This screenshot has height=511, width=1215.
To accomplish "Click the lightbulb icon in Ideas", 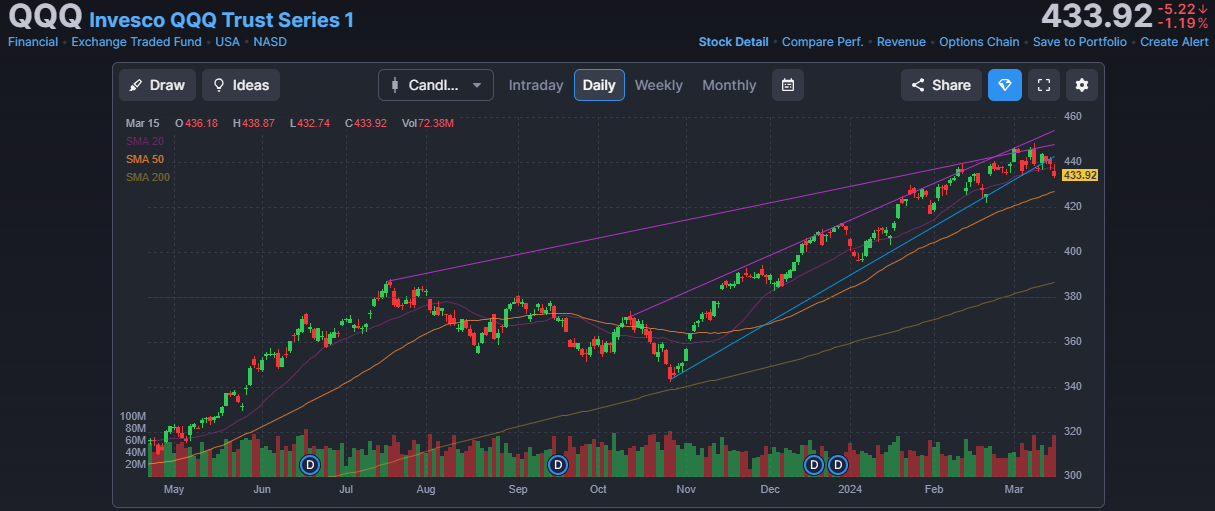I will (219, 85).
